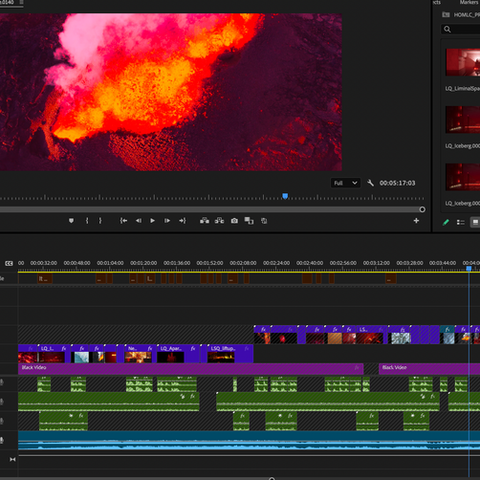Select the first caption segment labeled It
The image size is (480, 480).
(x=45, y=279)
